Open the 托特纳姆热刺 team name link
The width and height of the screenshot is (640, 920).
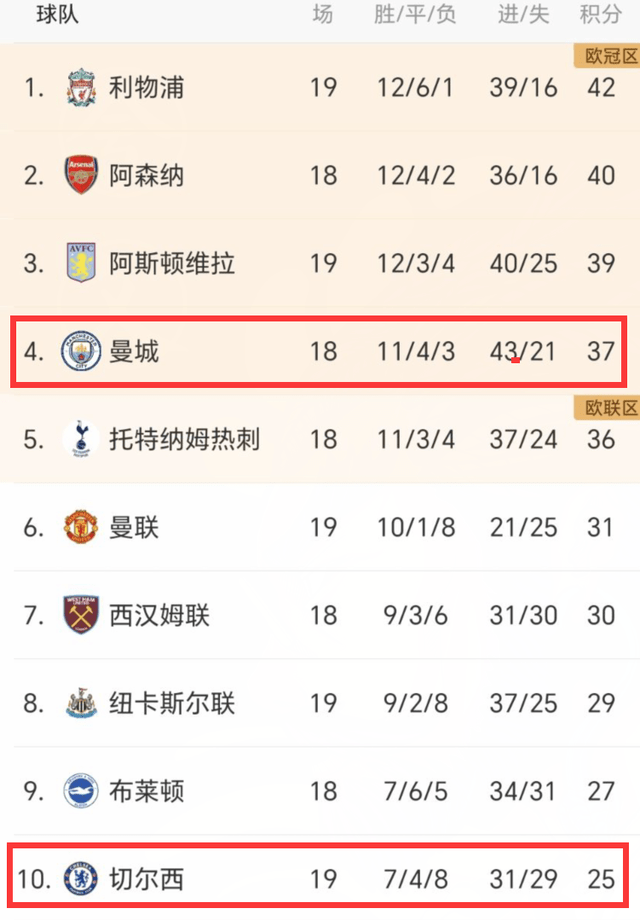click(x=185, y=439)
